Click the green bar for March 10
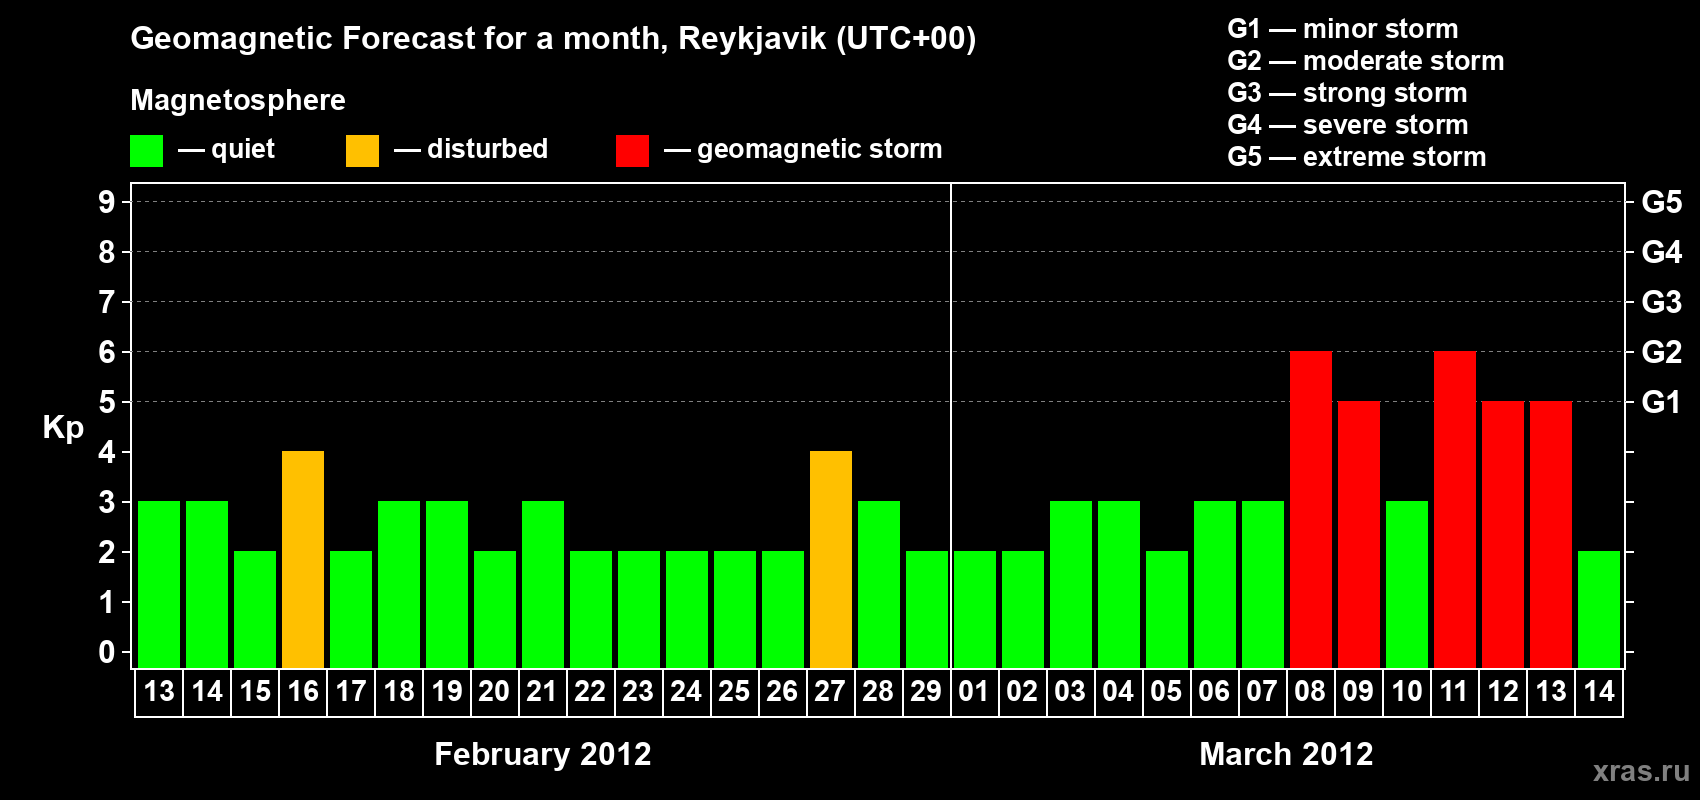This screenshot has width=1700, height=800. 1407,584
